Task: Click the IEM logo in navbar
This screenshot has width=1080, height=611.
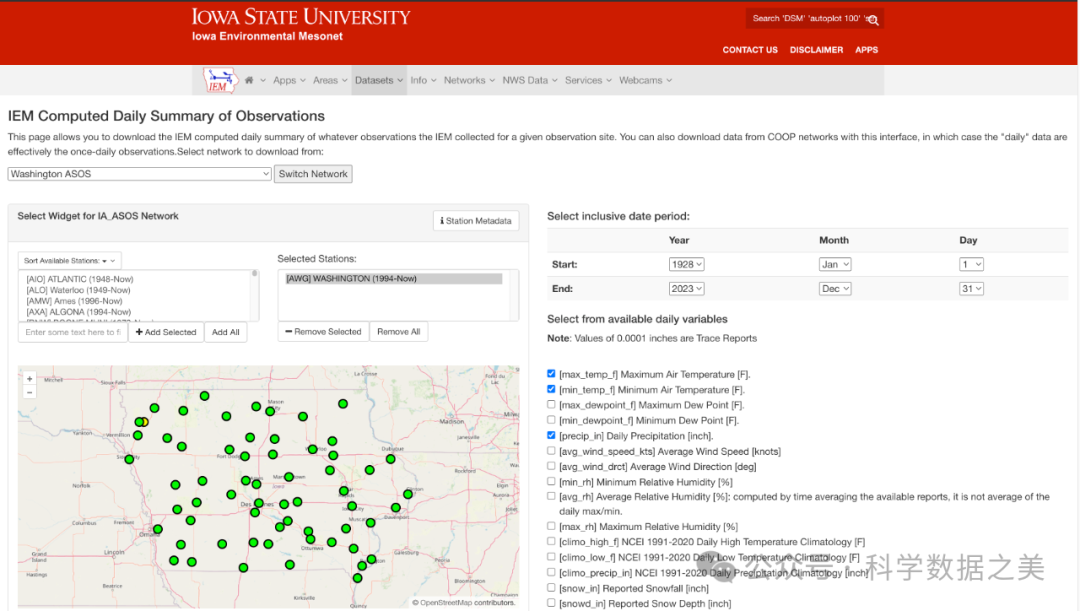Action: [x=220, y=80]
